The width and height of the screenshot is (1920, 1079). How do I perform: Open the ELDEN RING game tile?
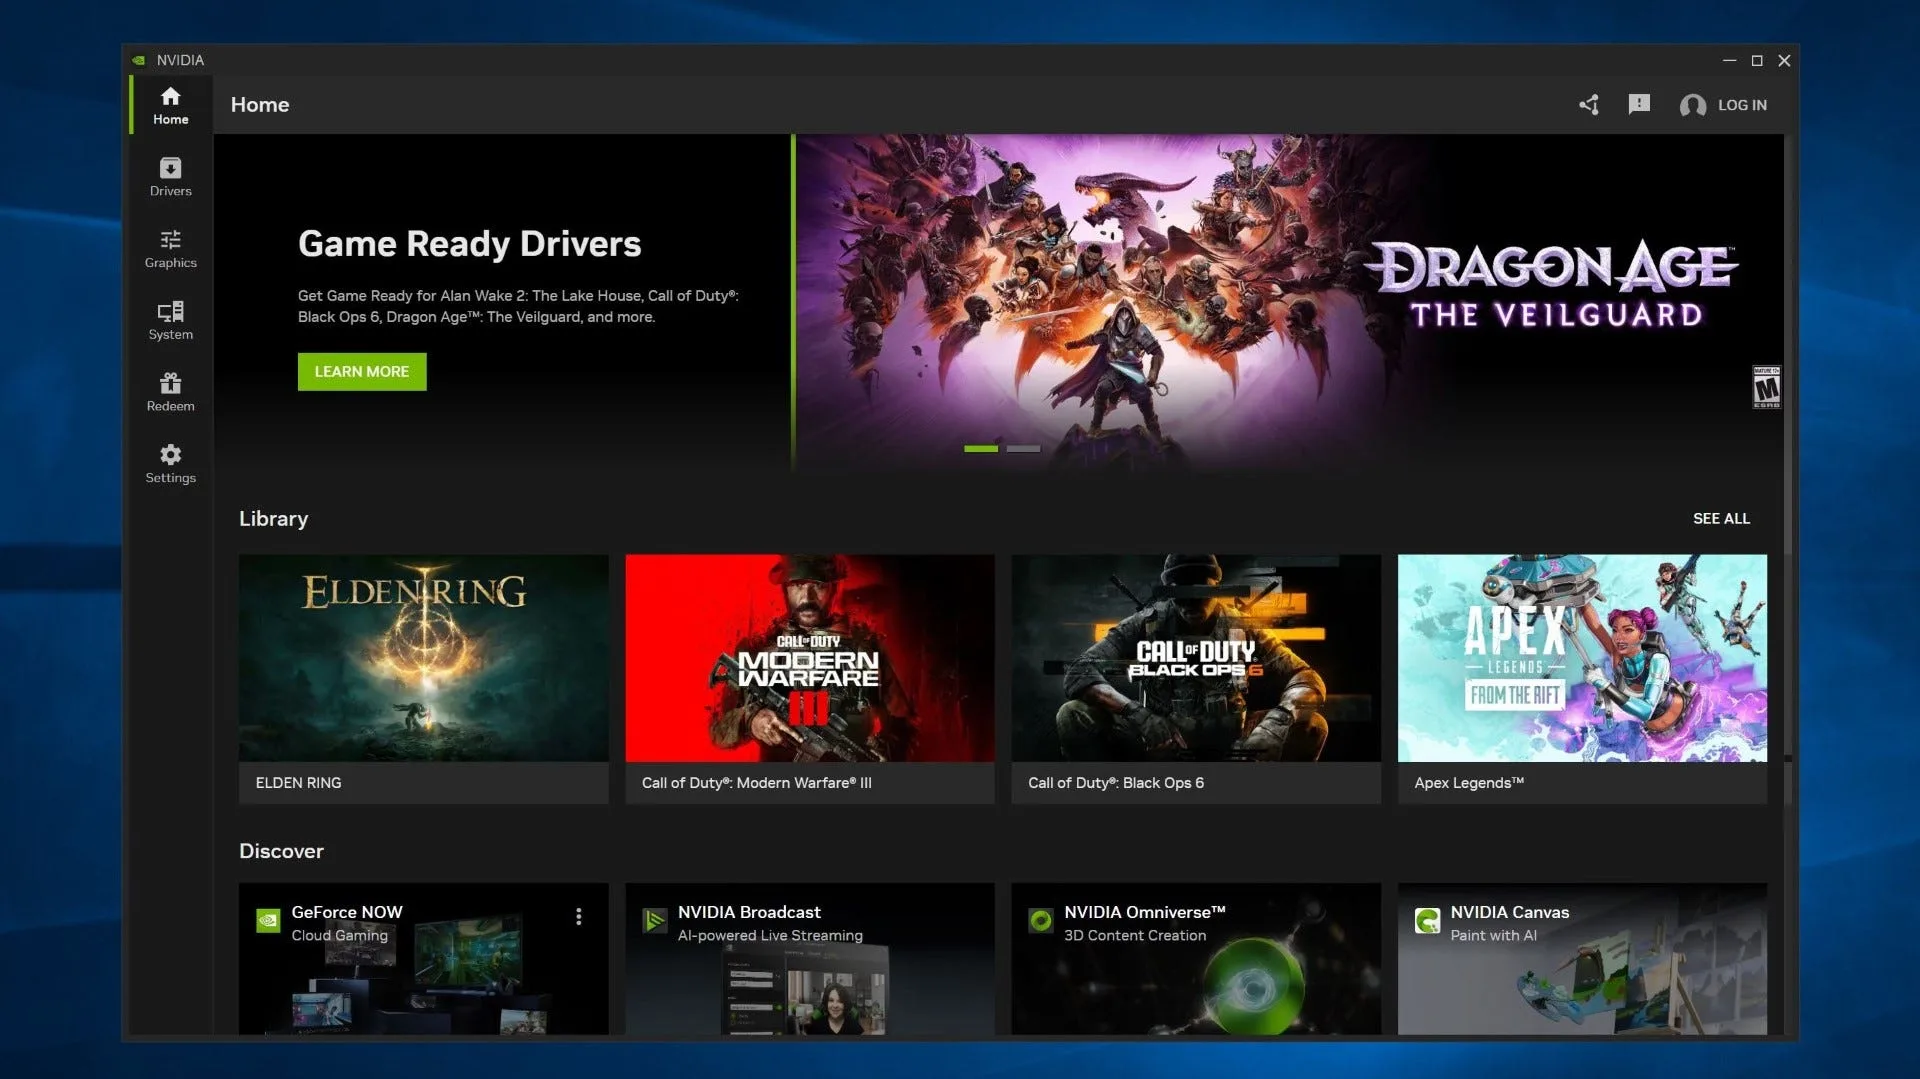423,678
